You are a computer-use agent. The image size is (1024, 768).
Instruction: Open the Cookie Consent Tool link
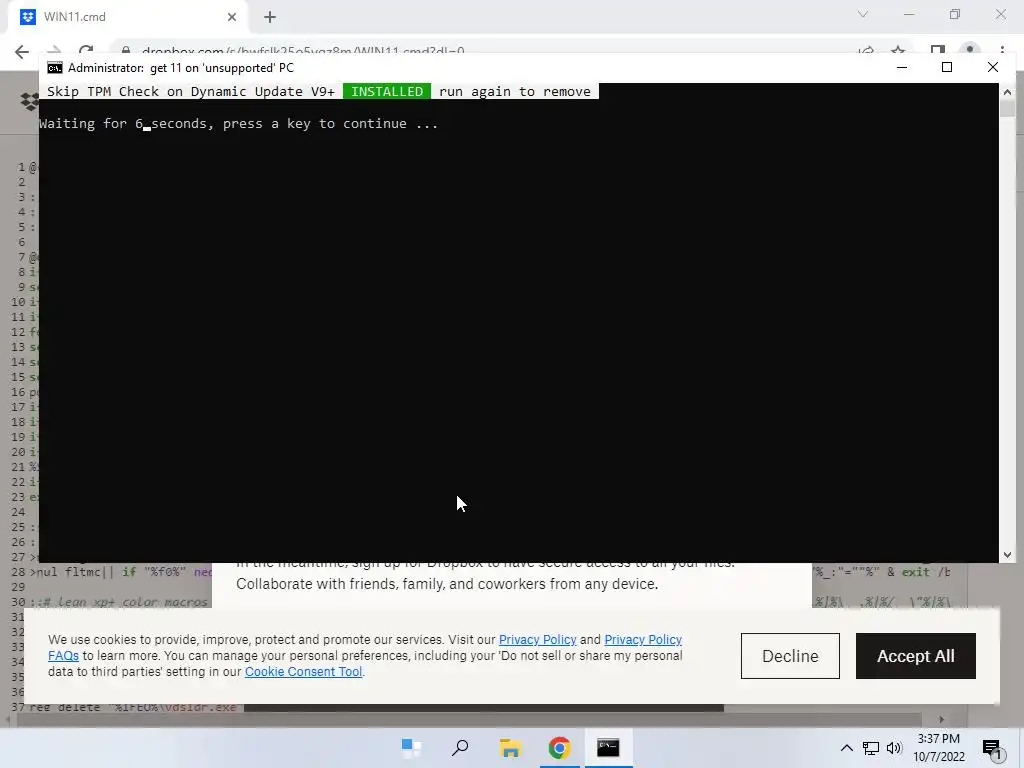(x=304, y=671)
